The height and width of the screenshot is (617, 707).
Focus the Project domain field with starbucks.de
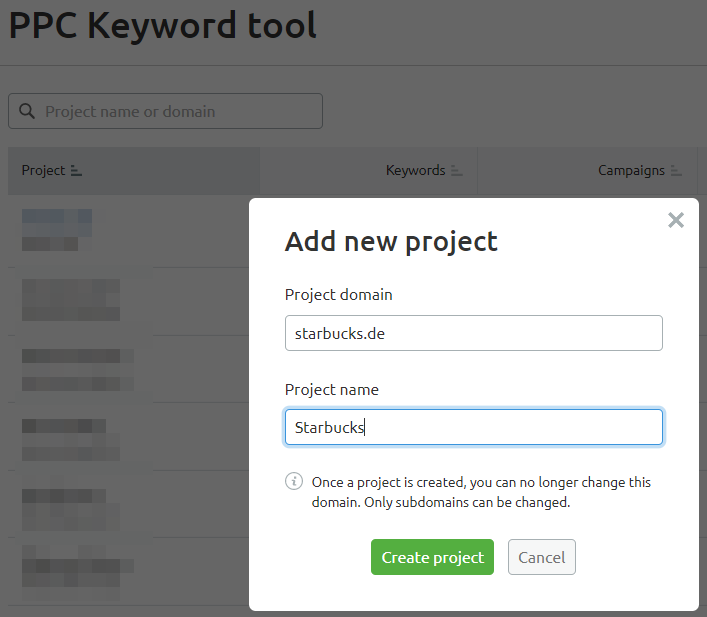(473, 333)
